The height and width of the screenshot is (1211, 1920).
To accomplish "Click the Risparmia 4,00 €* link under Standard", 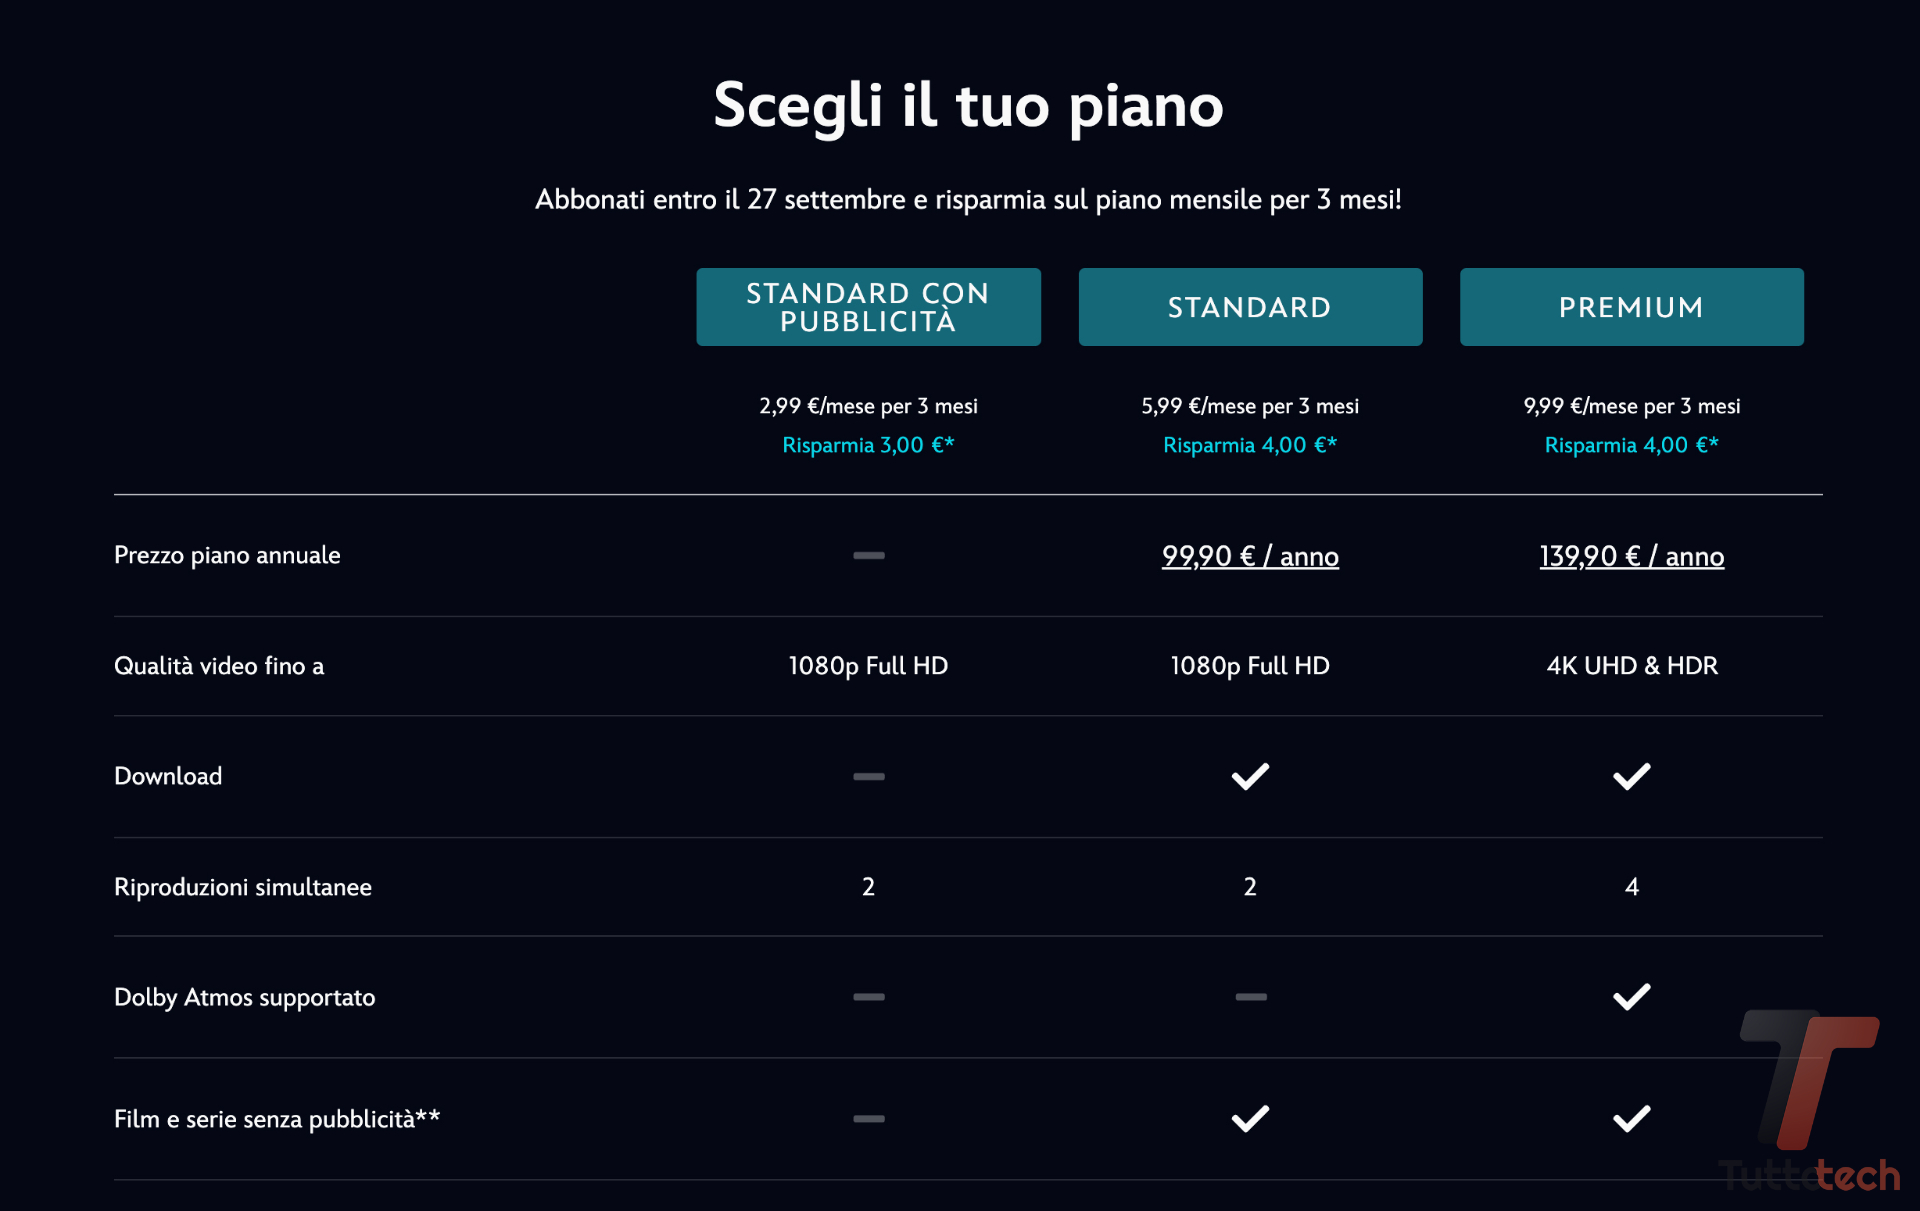I will coord(1250,445).
